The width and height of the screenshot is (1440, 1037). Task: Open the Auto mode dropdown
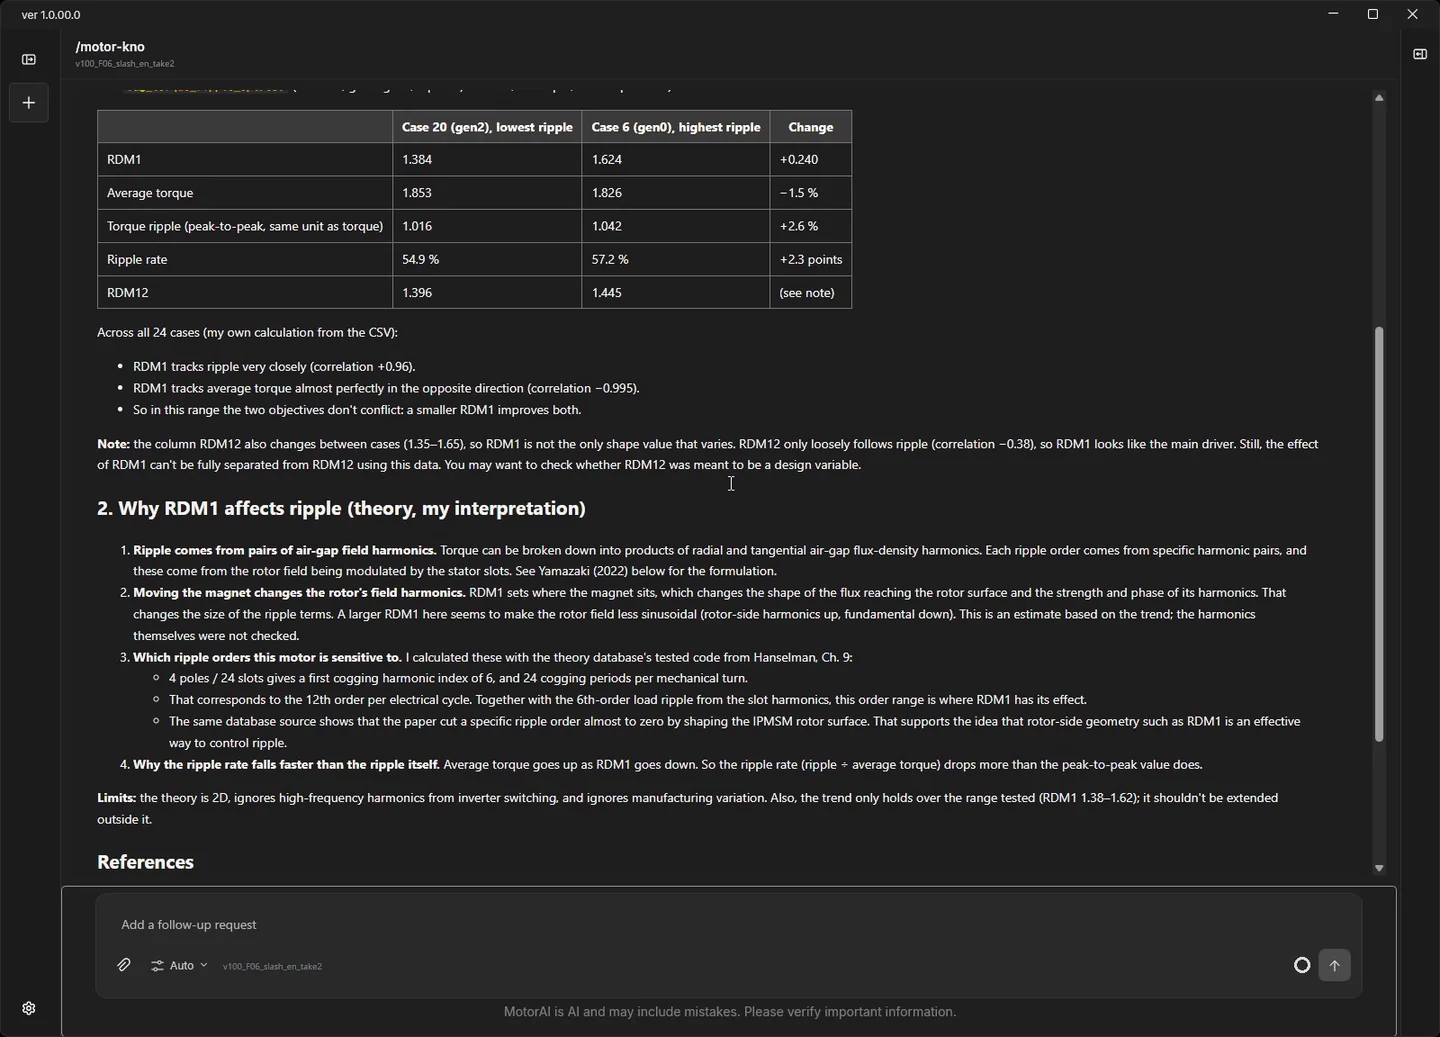tap(179, 965)
